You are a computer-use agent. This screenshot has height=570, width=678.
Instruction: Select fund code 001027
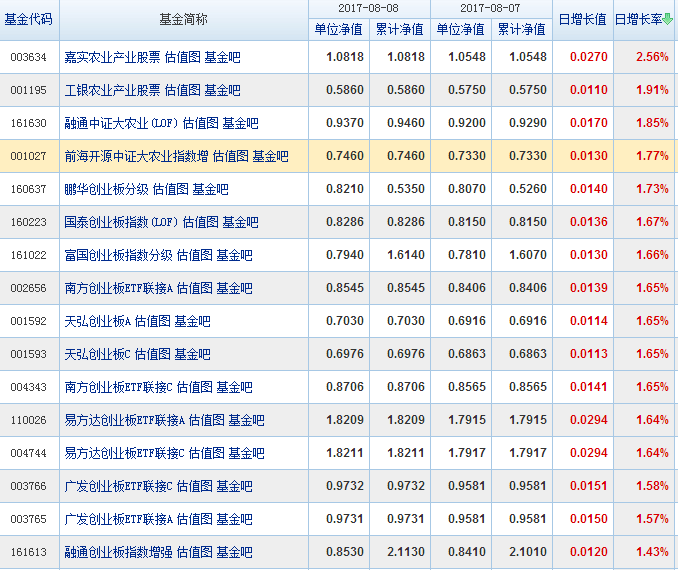tap(29, 156)
